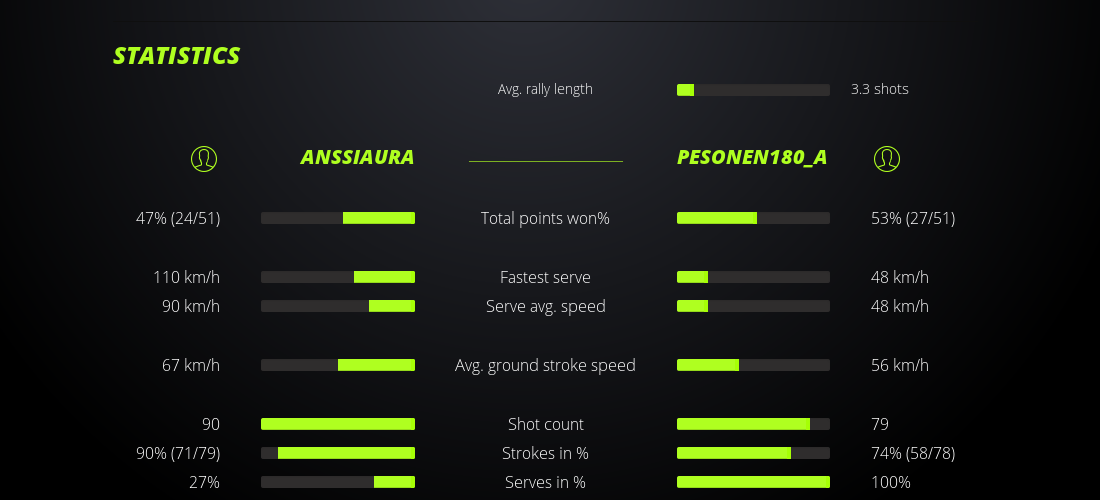1100x500 pixels.
Task: Click the 3.3 shots value
Action: [880, 89]
